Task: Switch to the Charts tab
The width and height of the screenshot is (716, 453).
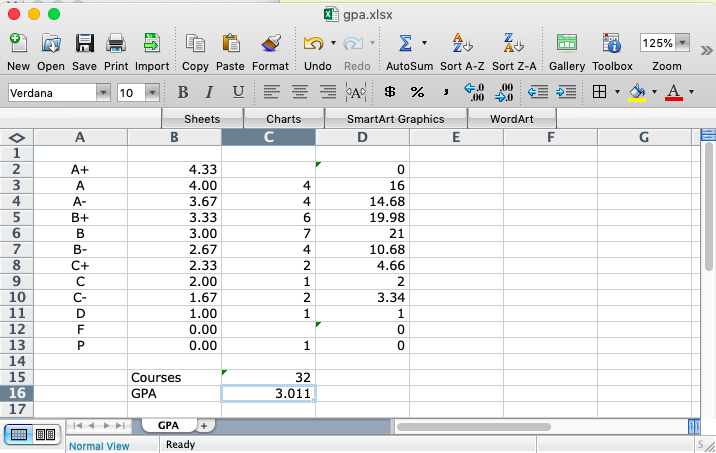Action: click(283, 119)
